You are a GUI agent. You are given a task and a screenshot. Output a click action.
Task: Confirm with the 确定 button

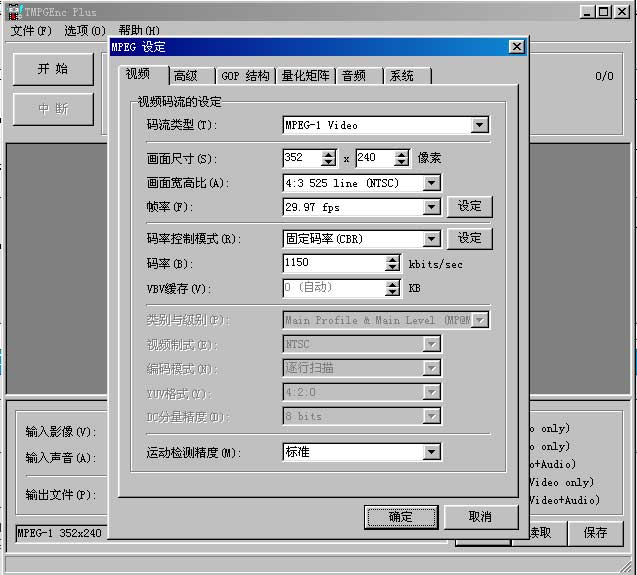tap(401, 517)
